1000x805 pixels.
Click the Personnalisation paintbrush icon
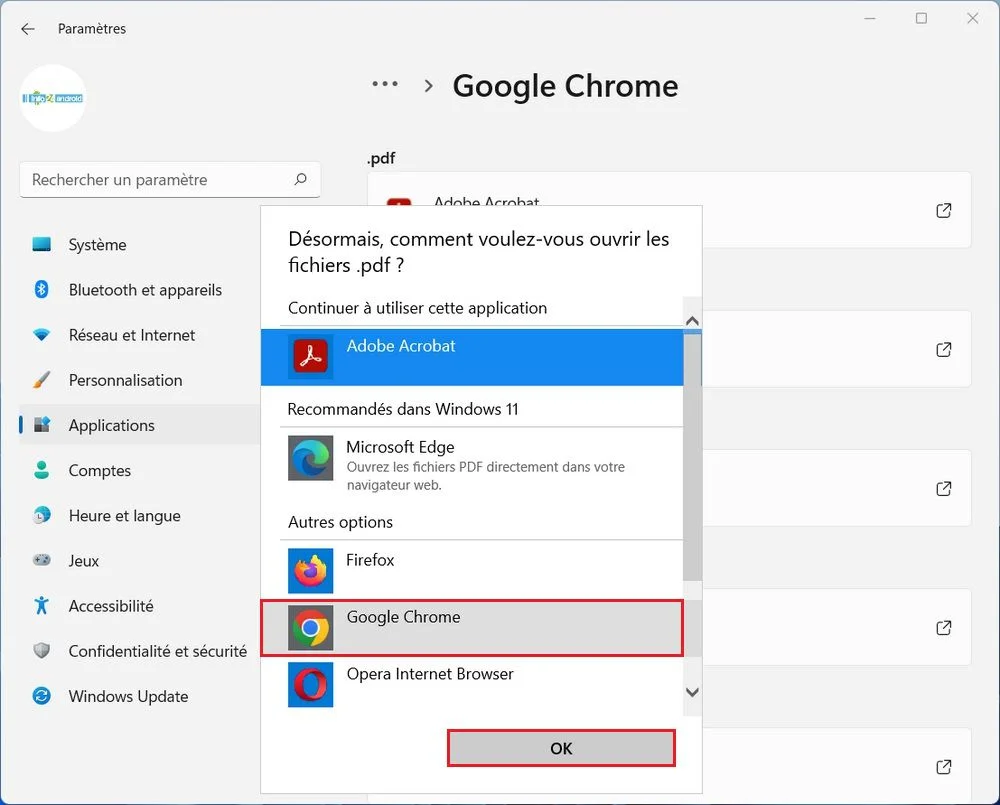tap(41, 380)
